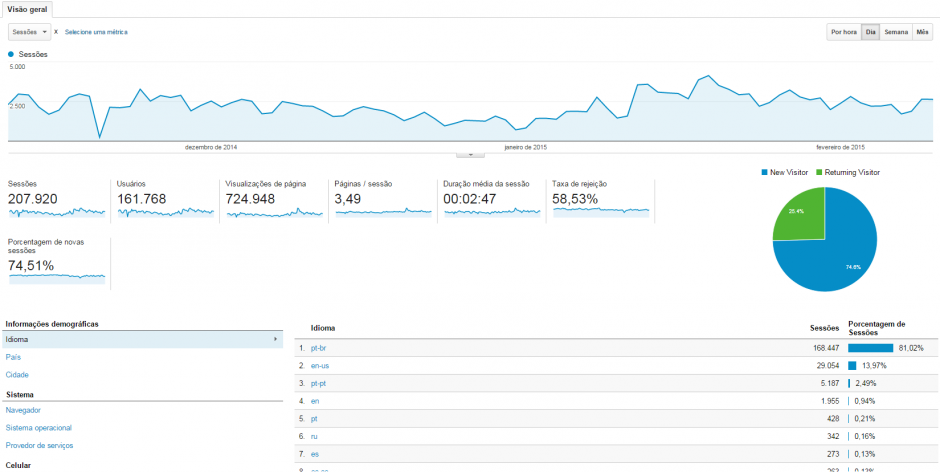Image resolution: width=940 pixels, height=472 pixels.
Task: Open the Sistema operacional link
Action: [x=38, y=428]
